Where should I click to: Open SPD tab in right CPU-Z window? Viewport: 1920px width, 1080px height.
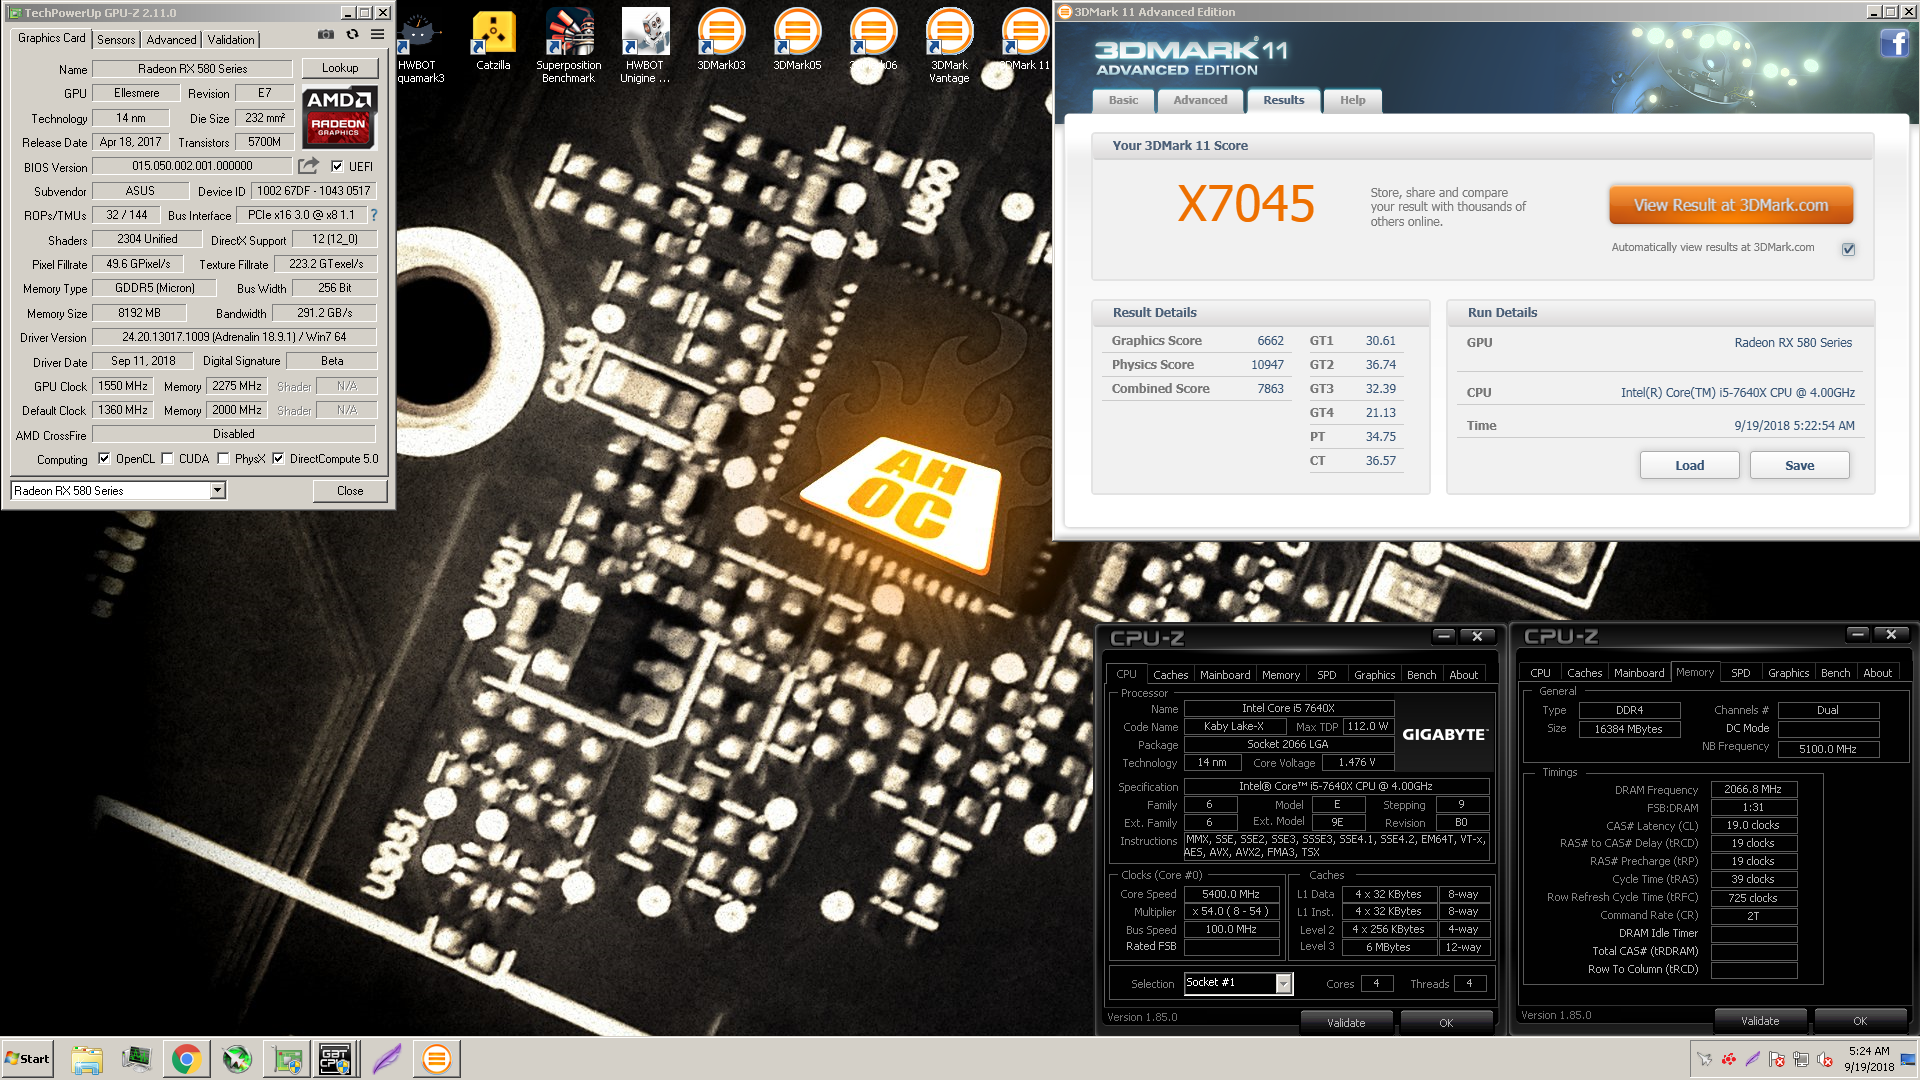[1740, 673]
